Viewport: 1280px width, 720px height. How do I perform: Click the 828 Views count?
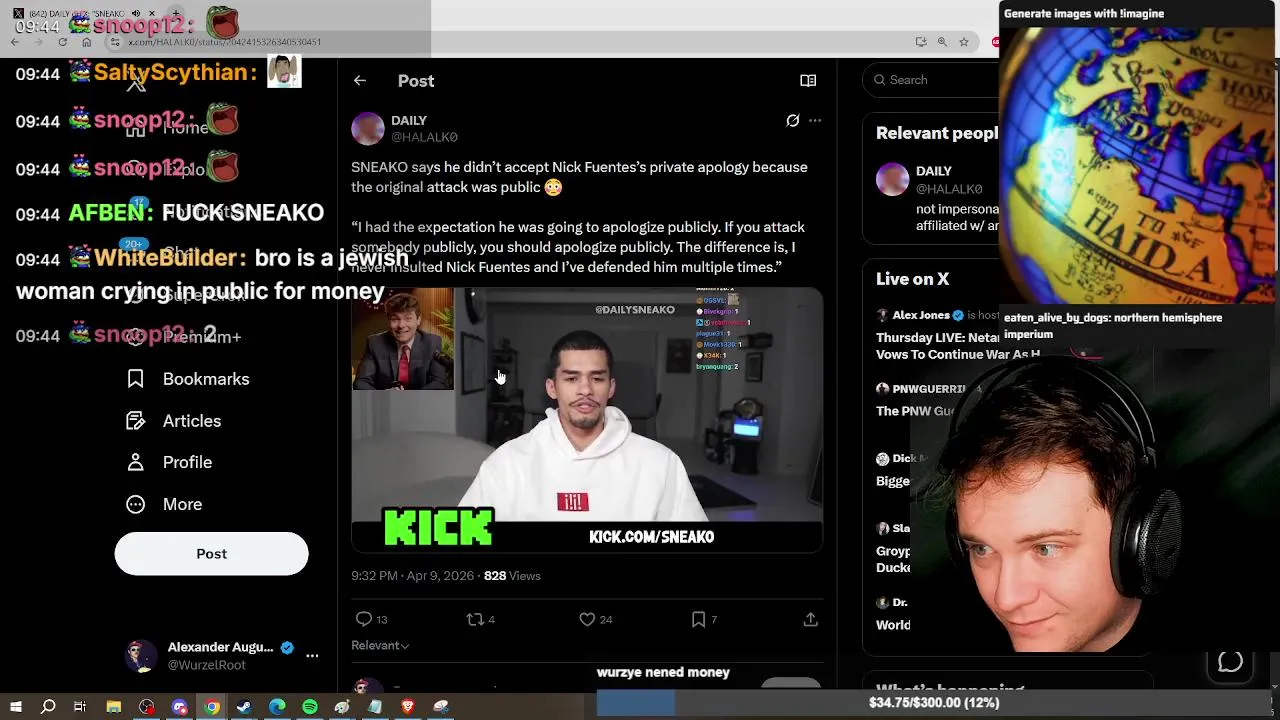click(512, 576)
